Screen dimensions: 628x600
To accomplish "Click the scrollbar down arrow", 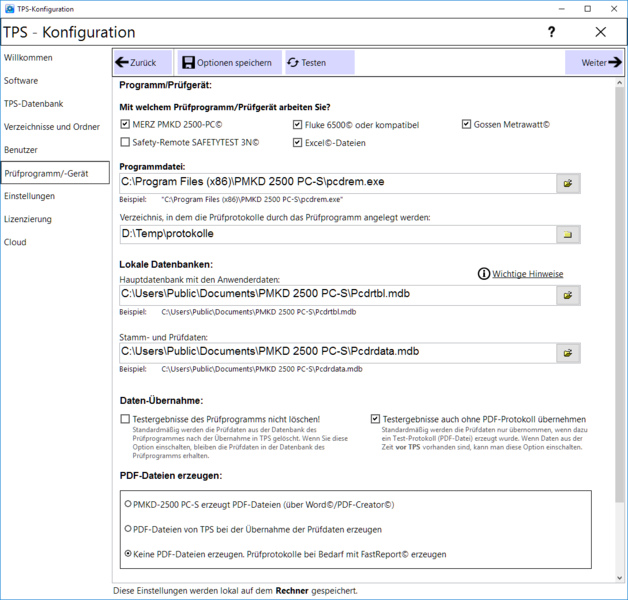I will click(620, 578).
